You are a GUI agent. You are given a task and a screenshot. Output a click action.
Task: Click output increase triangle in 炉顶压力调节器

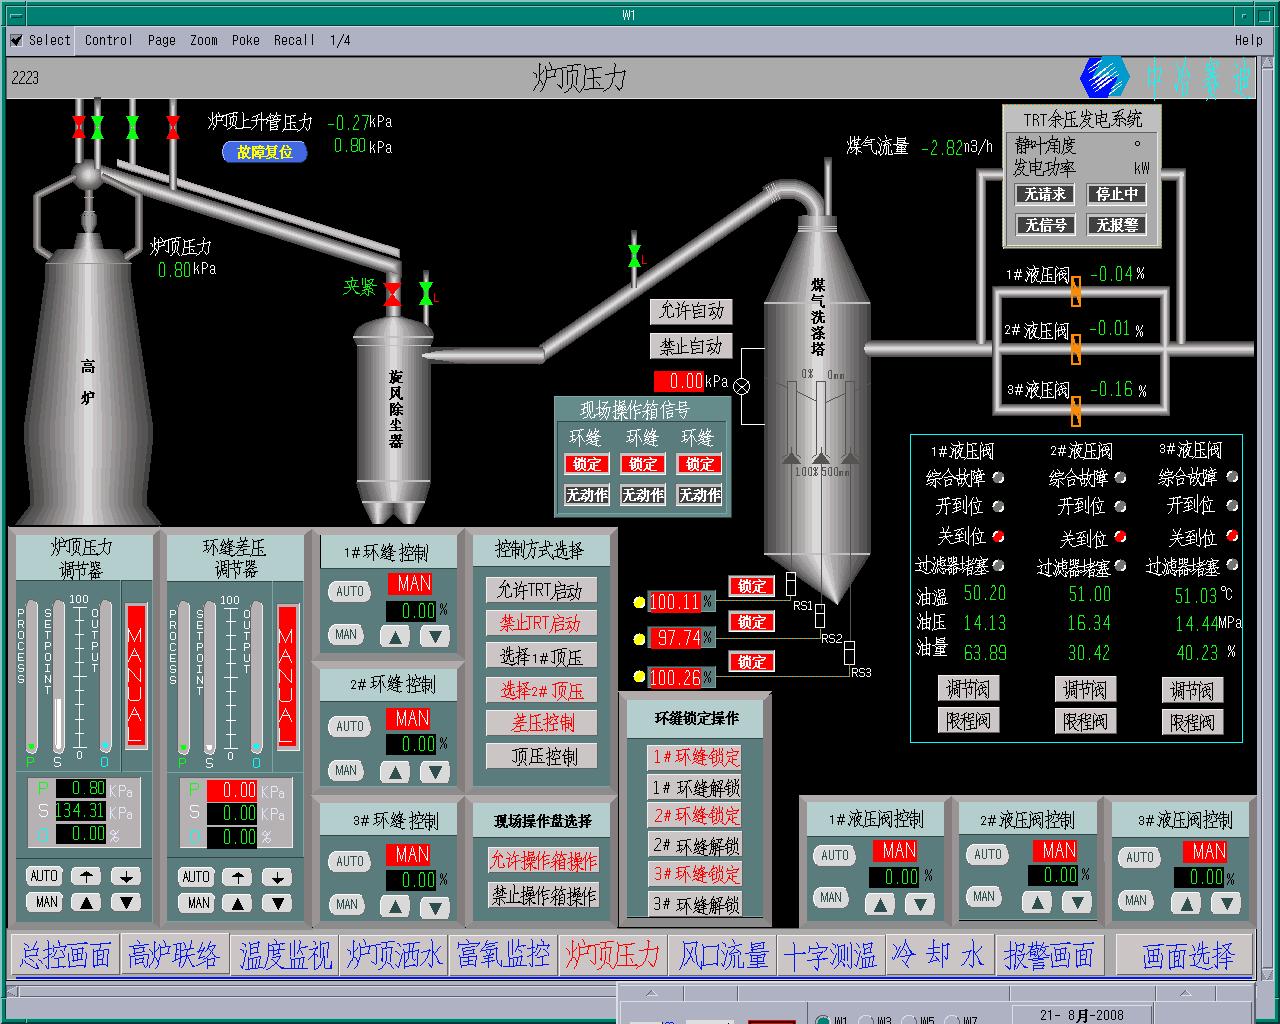pyautogui.click(x=86, y=902)
